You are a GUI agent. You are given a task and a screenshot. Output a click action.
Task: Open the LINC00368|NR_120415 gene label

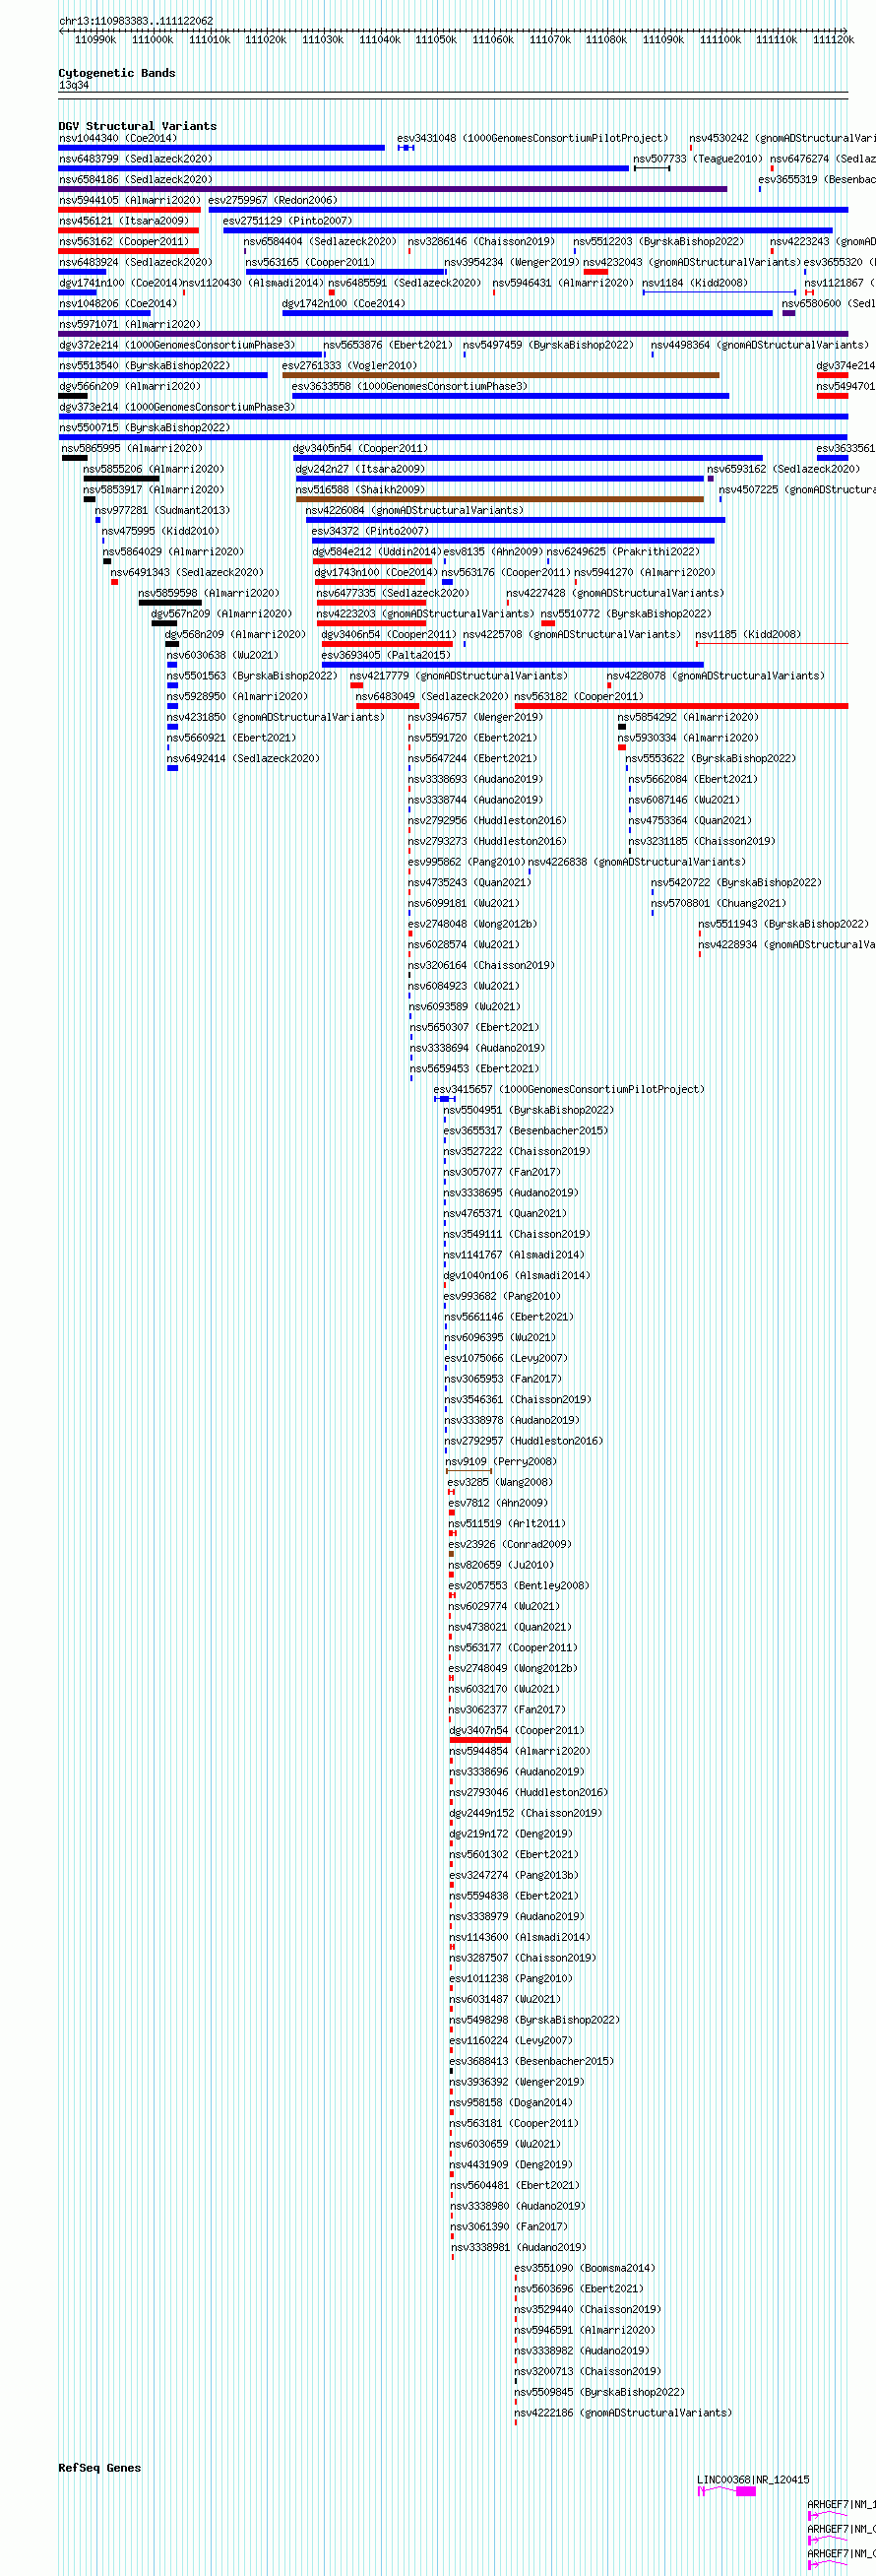pyautogui.click(x=753, y=2480)
